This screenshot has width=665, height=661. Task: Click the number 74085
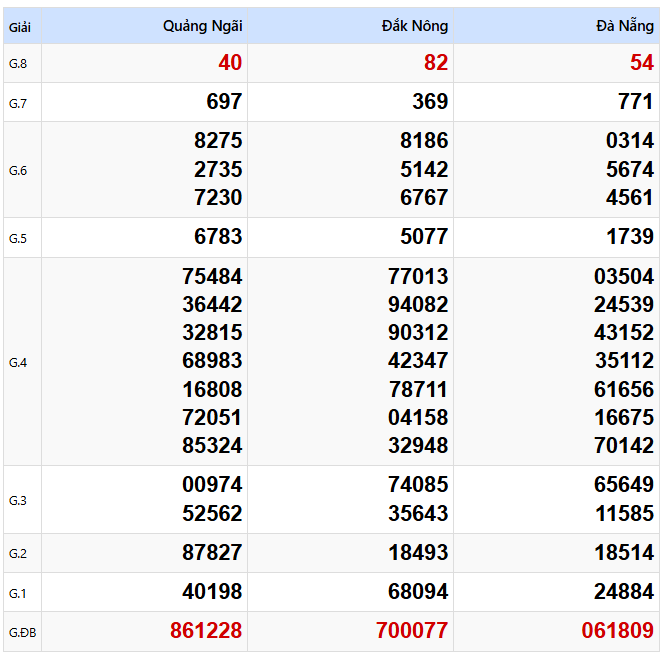click(x=418, y=485)
